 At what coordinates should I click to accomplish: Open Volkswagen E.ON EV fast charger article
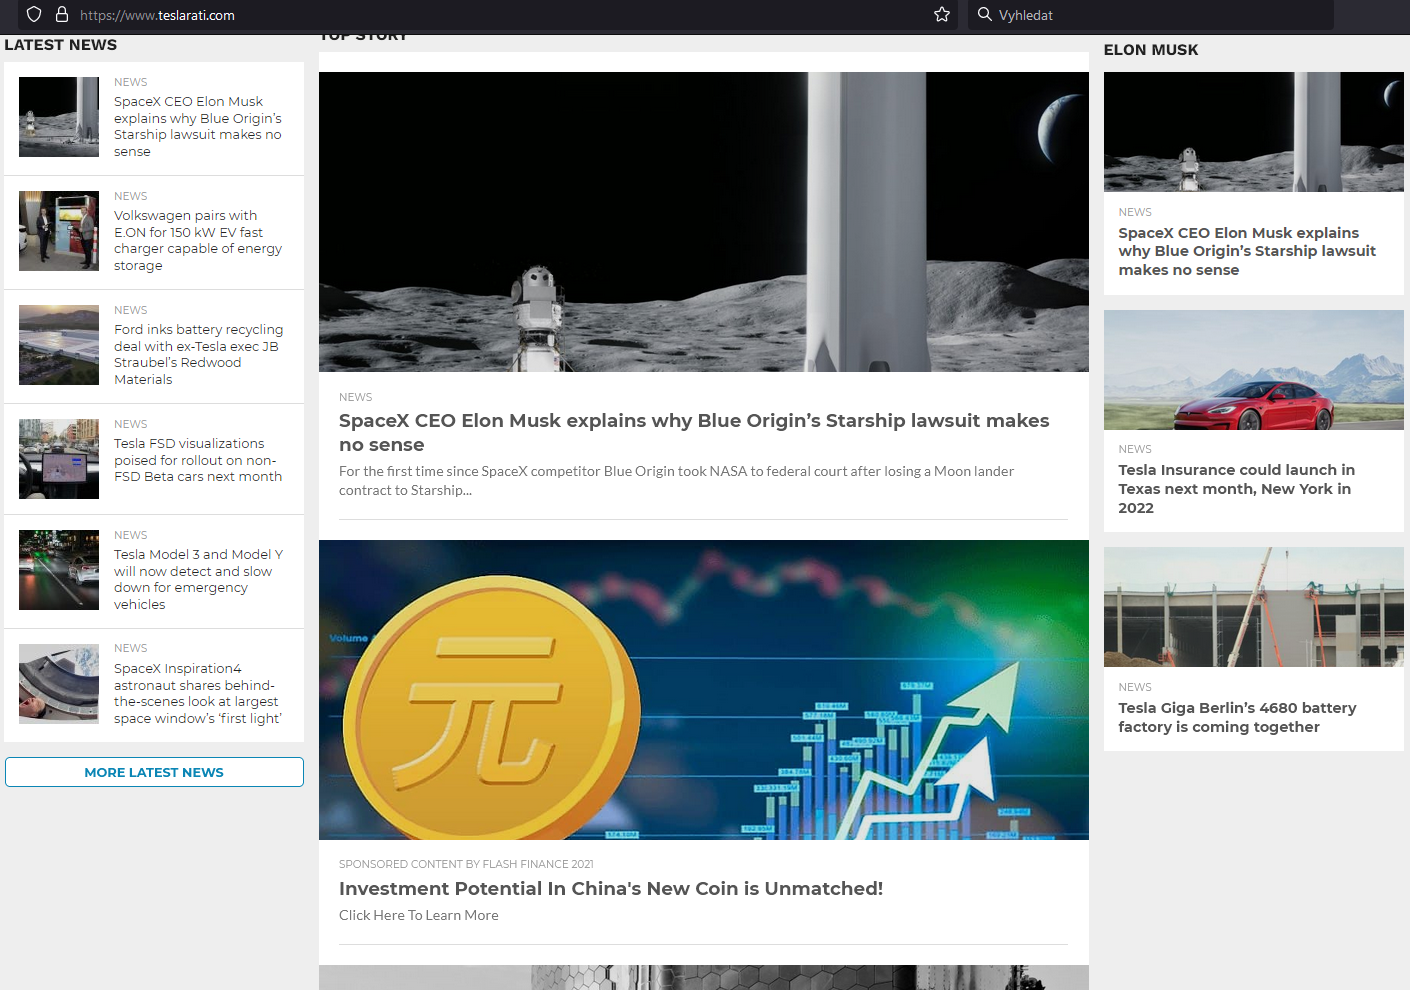[198, 240]
